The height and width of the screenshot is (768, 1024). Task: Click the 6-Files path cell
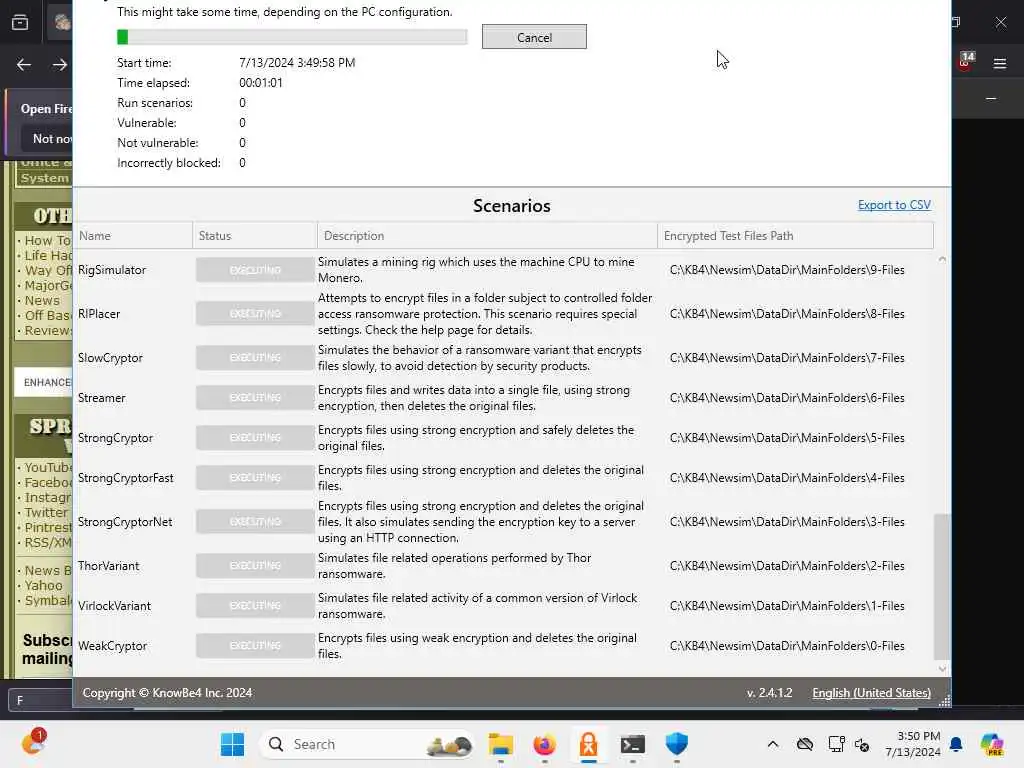787,398
